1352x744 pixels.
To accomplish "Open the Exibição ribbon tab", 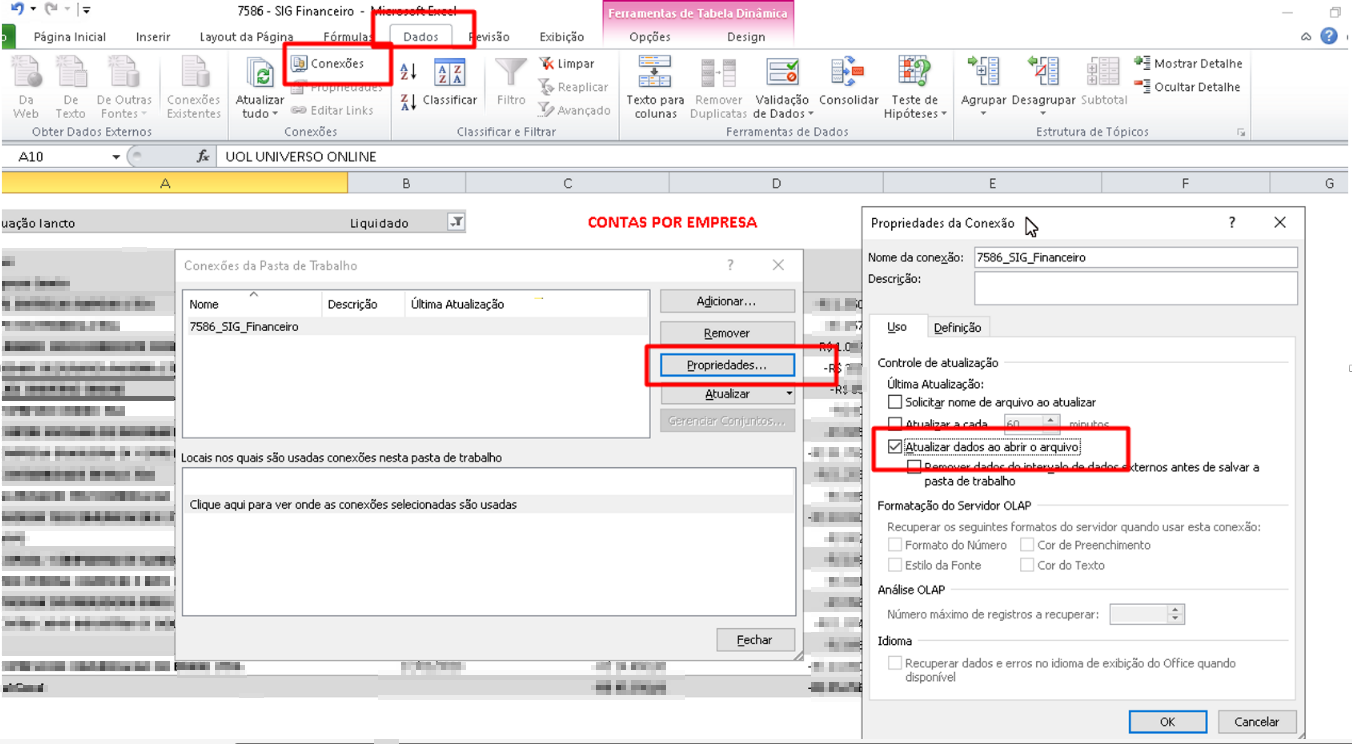I will pos(562,37).
